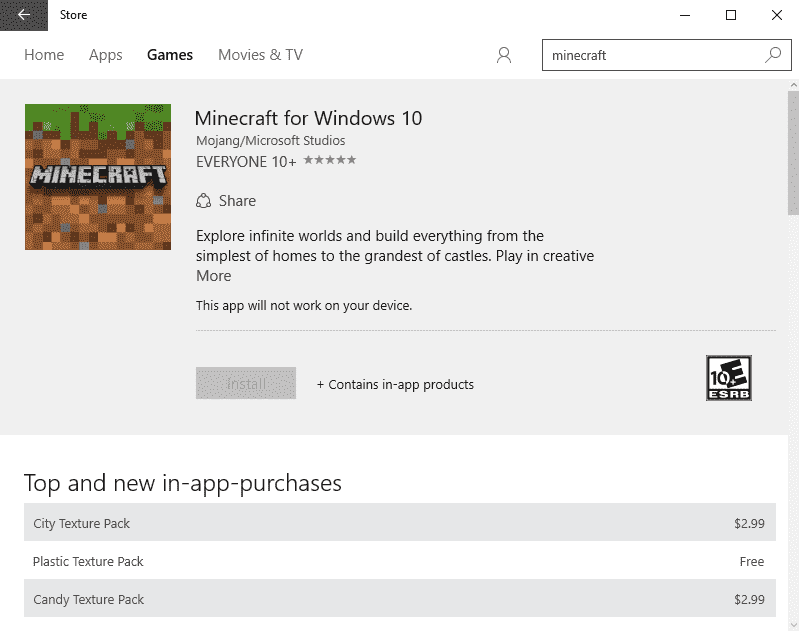Click the scrollbar up arrow
800x642 pixels.
(793, 85)
